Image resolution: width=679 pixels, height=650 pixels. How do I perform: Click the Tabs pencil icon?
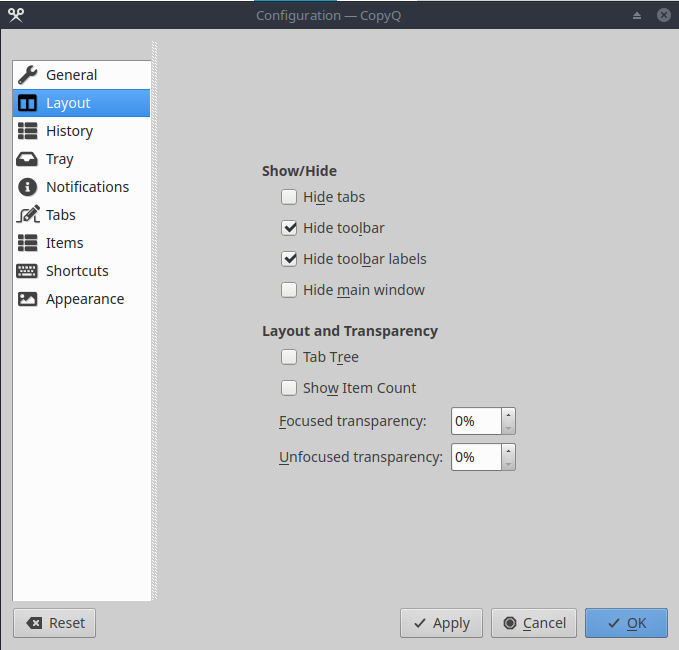[28, 214]
